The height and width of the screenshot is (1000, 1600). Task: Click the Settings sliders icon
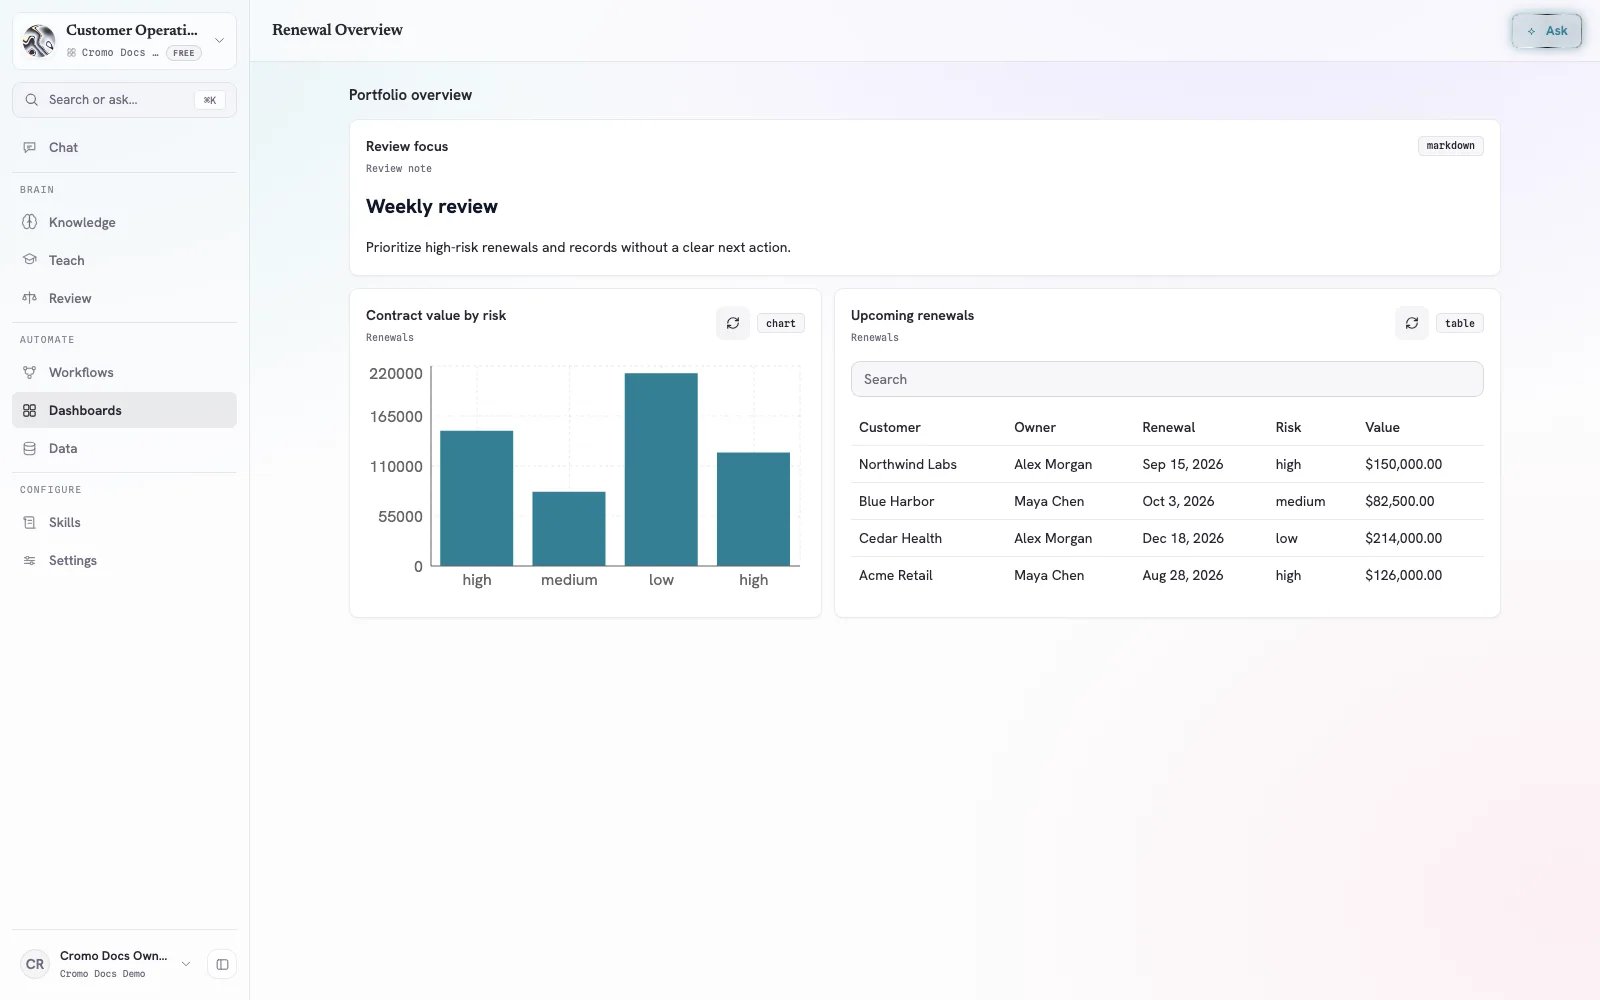pyautogui.click(x=30, y=560)
